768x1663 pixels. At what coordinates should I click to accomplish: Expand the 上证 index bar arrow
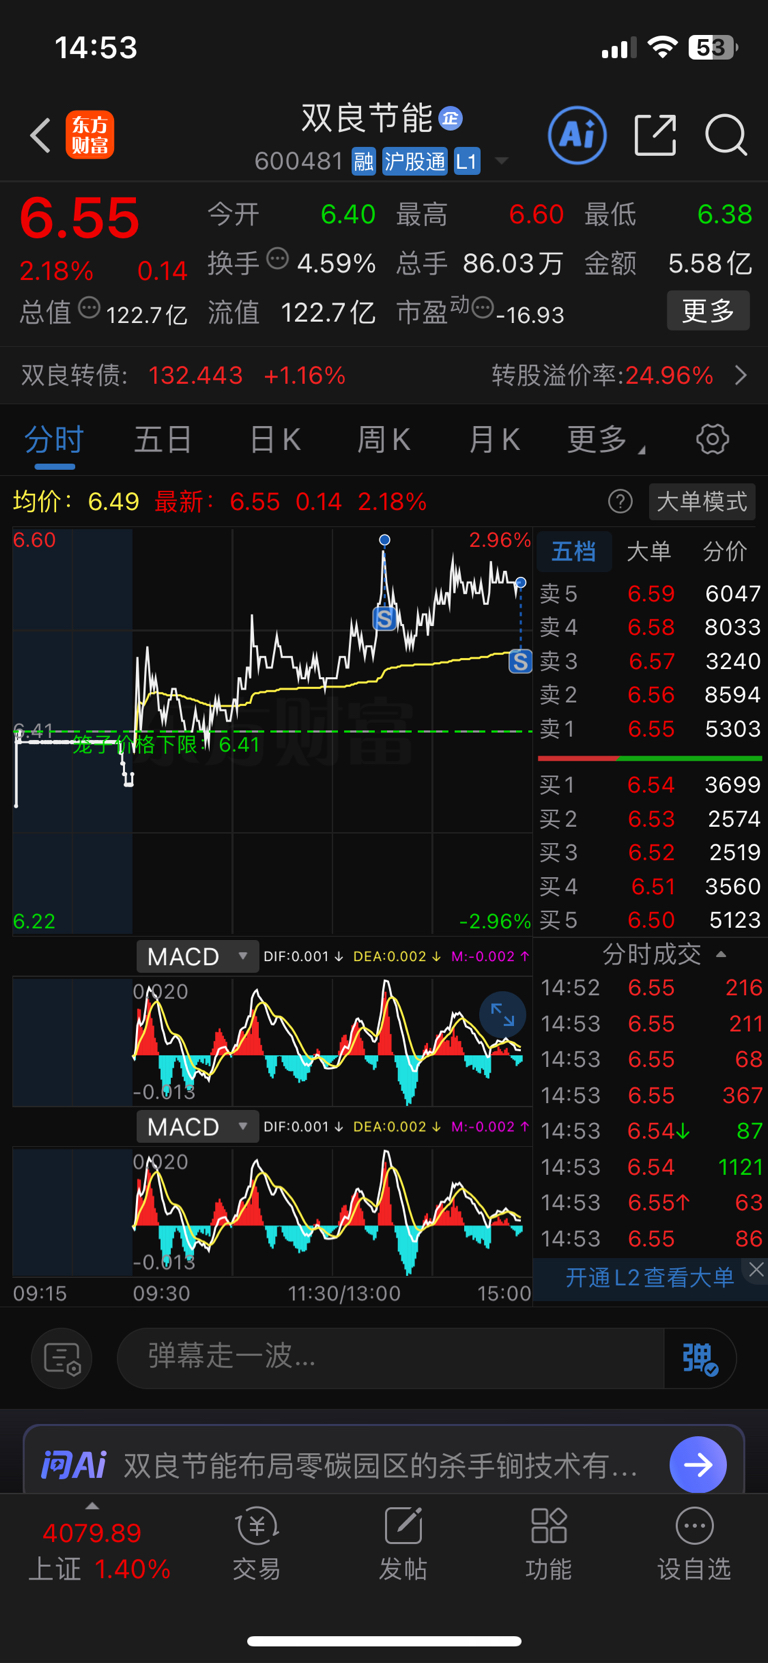(92, 1505)
